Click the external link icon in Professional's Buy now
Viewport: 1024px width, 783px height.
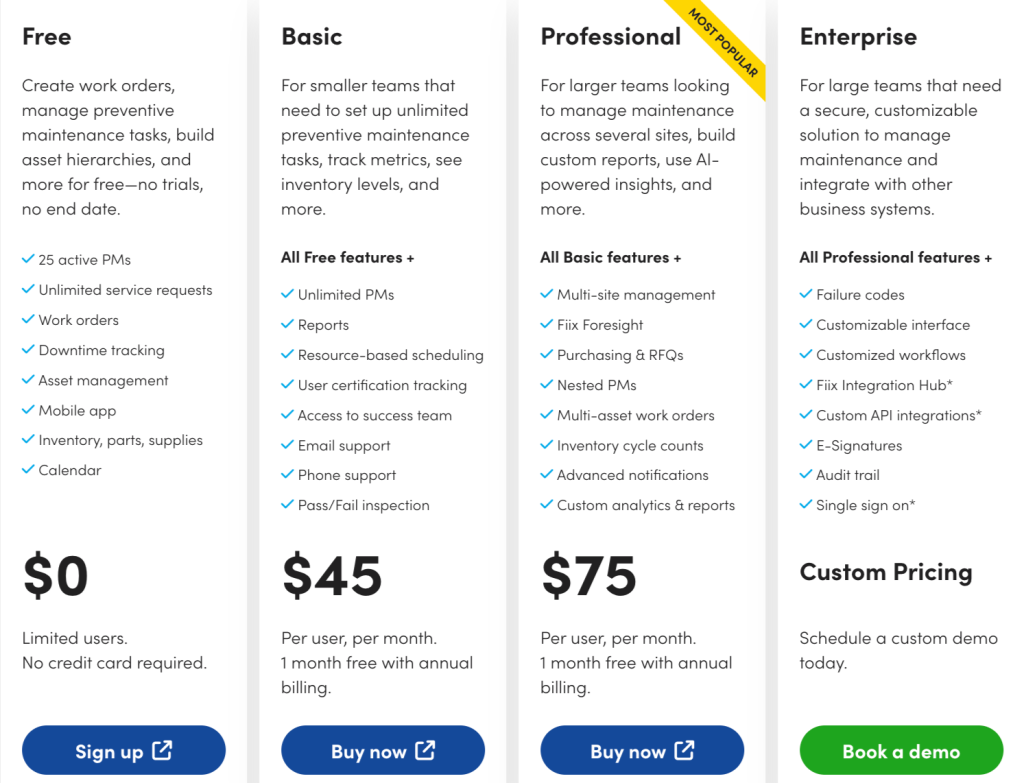[x=685, y=750]
